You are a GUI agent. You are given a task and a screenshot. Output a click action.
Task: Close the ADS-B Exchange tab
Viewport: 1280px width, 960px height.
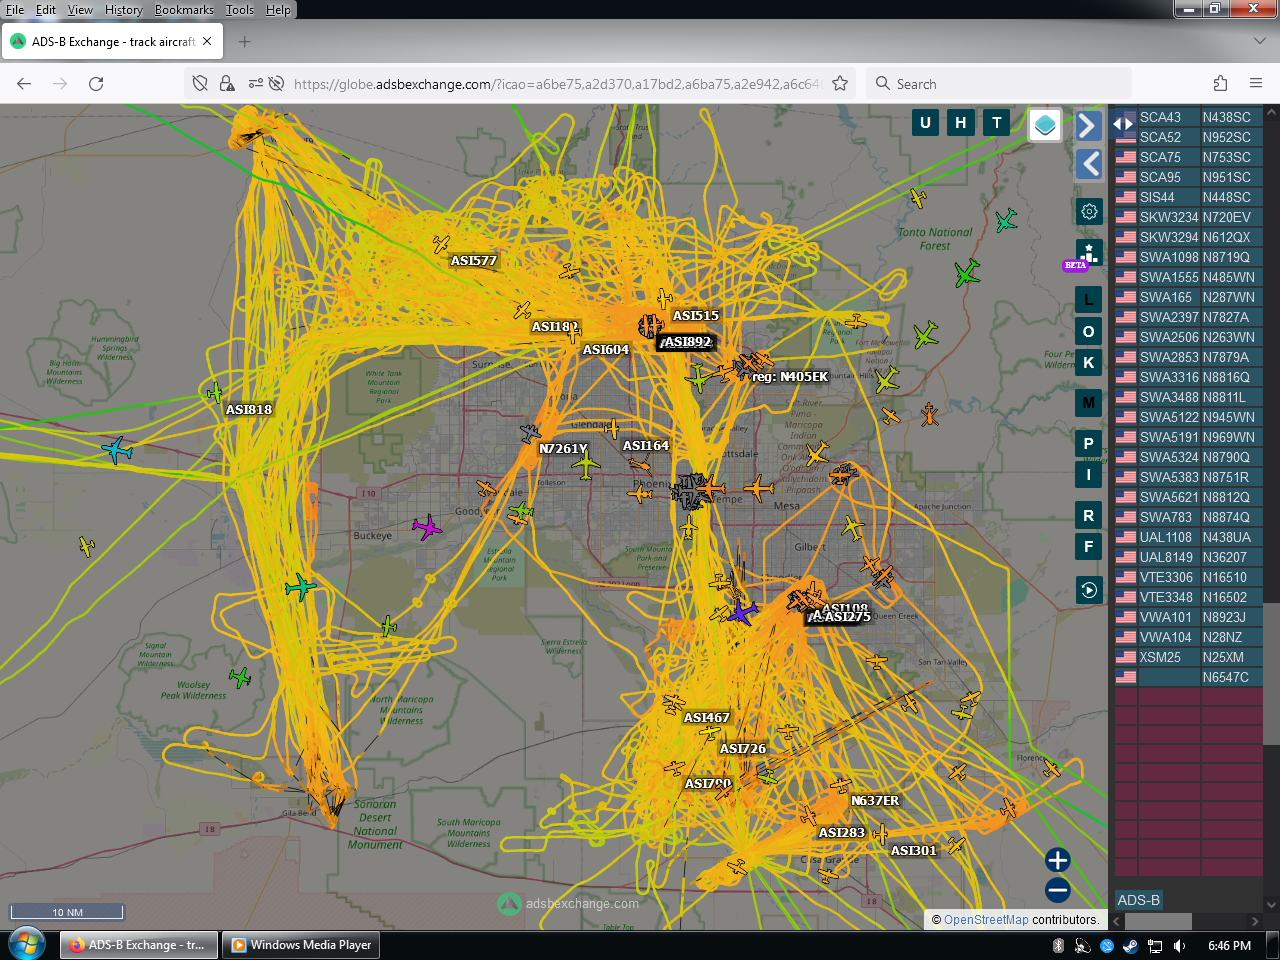tap(207, 42)
